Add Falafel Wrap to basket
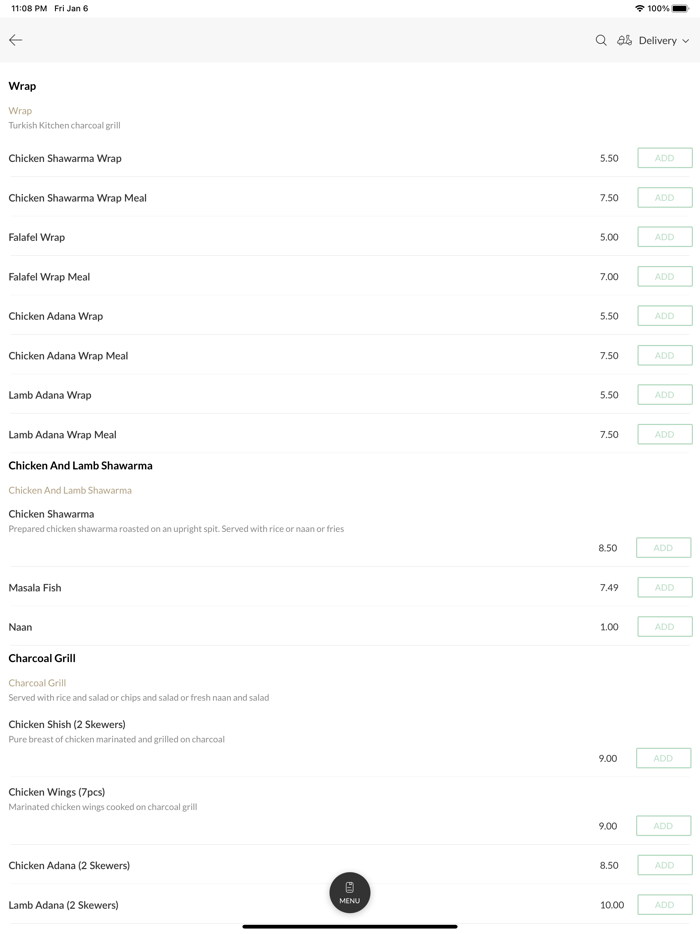The width and height of the screenshot is (700, 934). coord(664,237)
